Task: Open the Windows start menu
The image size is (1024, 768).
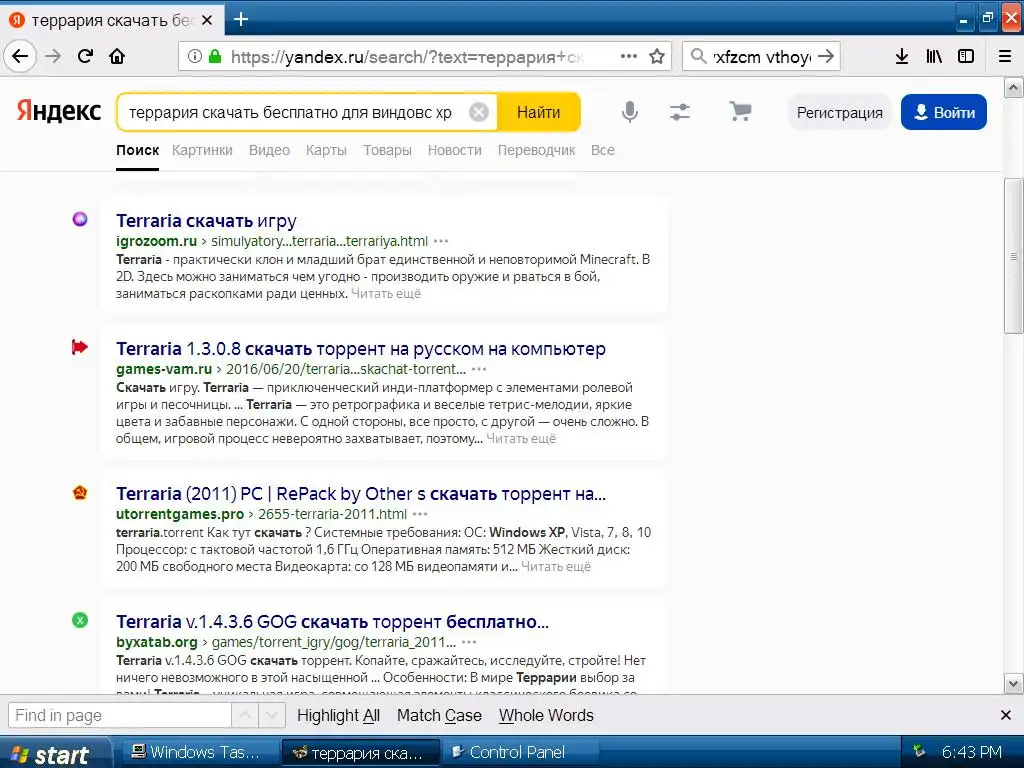Action: 55,754
